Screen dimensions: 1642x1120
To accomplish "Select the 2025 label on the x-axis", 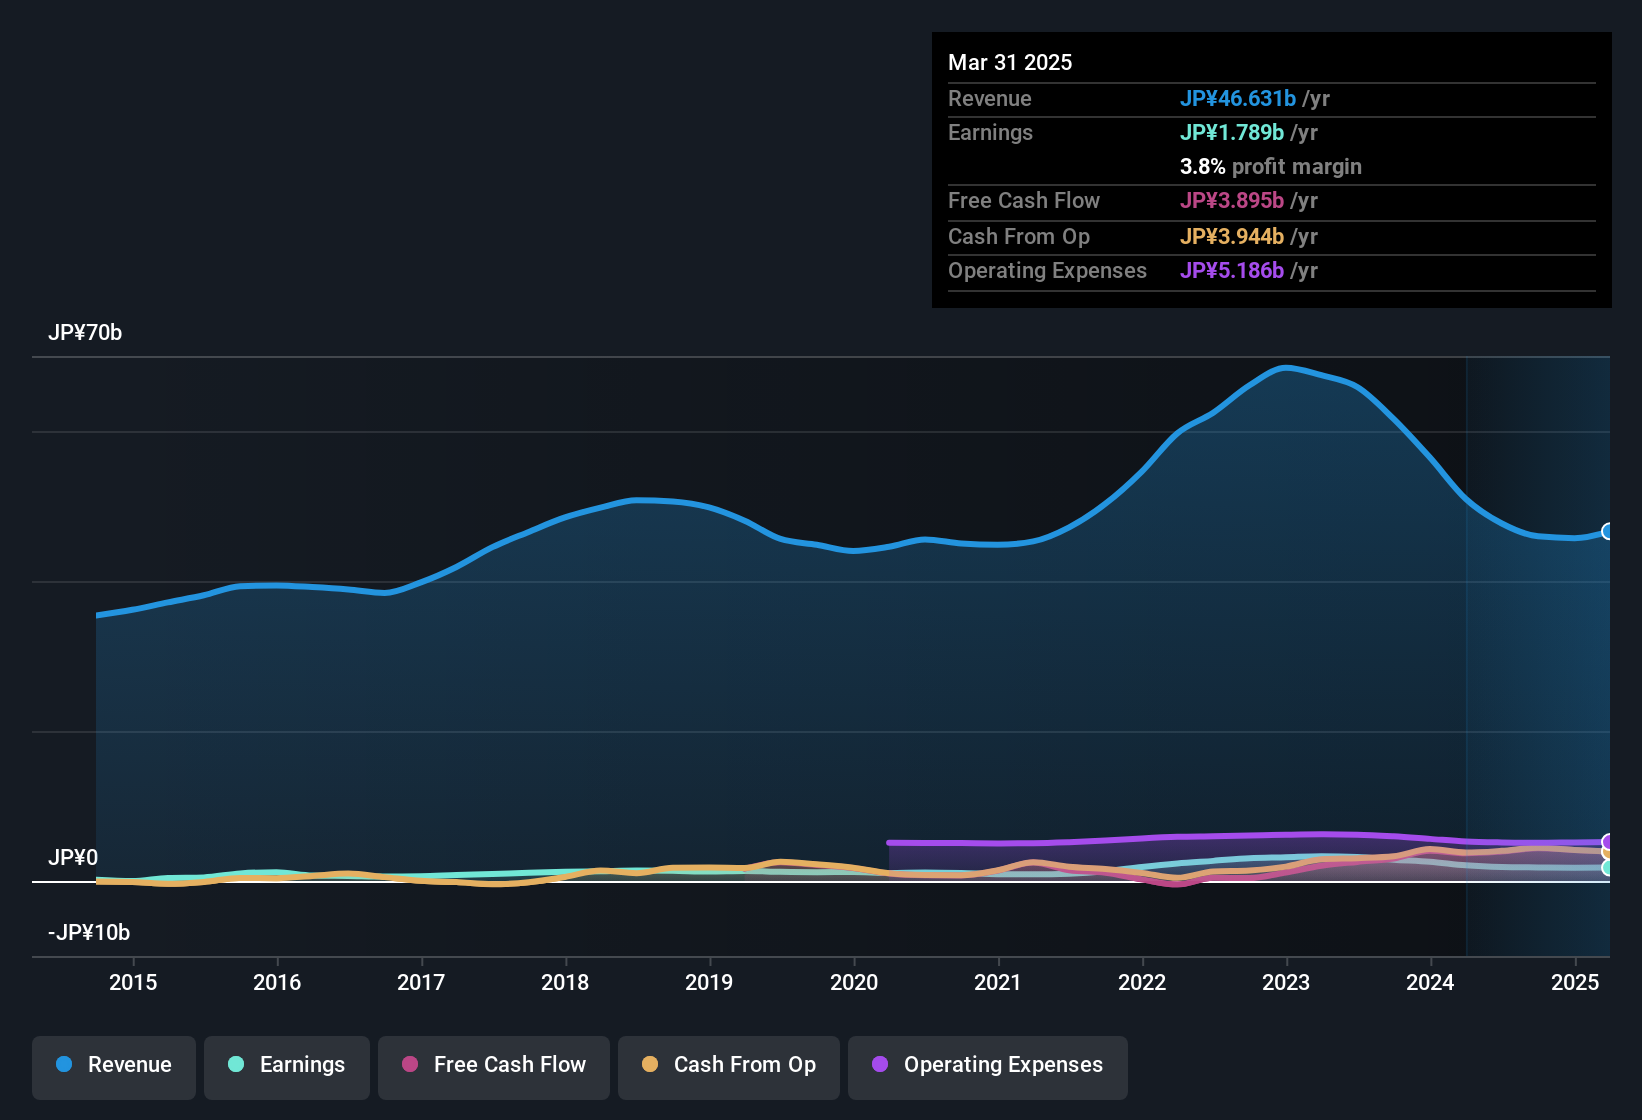I will click(1575, 982).
